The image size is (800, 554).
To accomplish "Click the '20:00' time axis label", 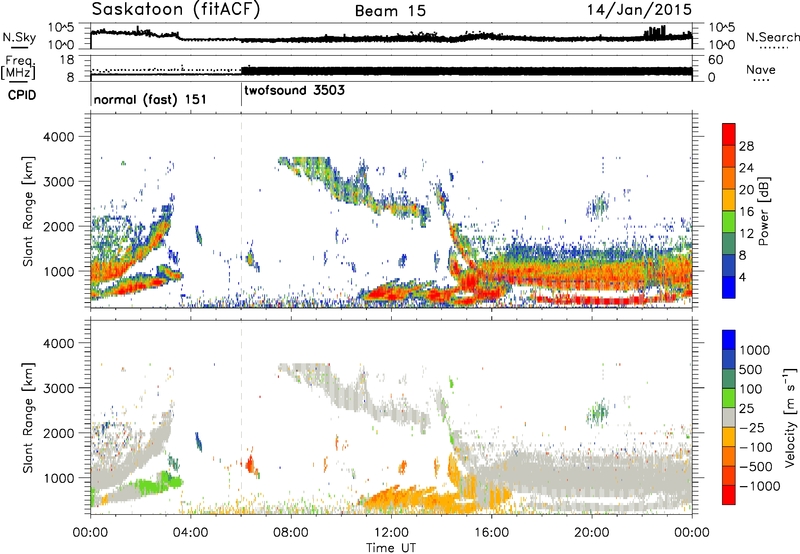I will click(591, 533).
